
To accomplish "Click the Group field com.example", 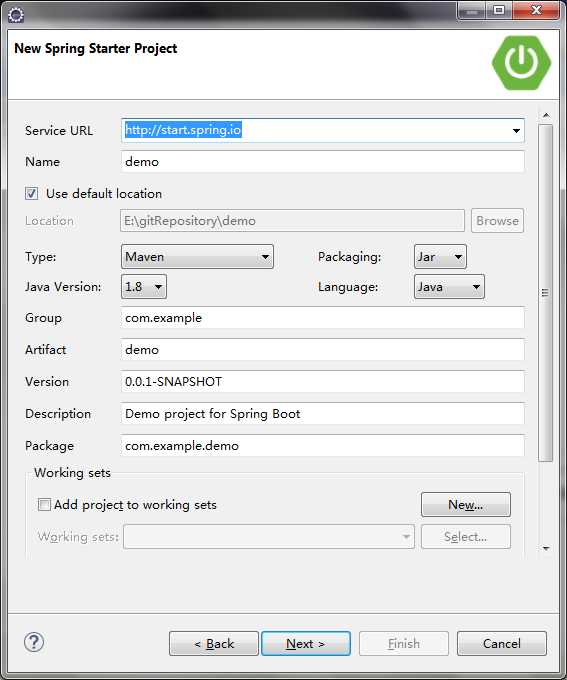I will click(323, 318).
